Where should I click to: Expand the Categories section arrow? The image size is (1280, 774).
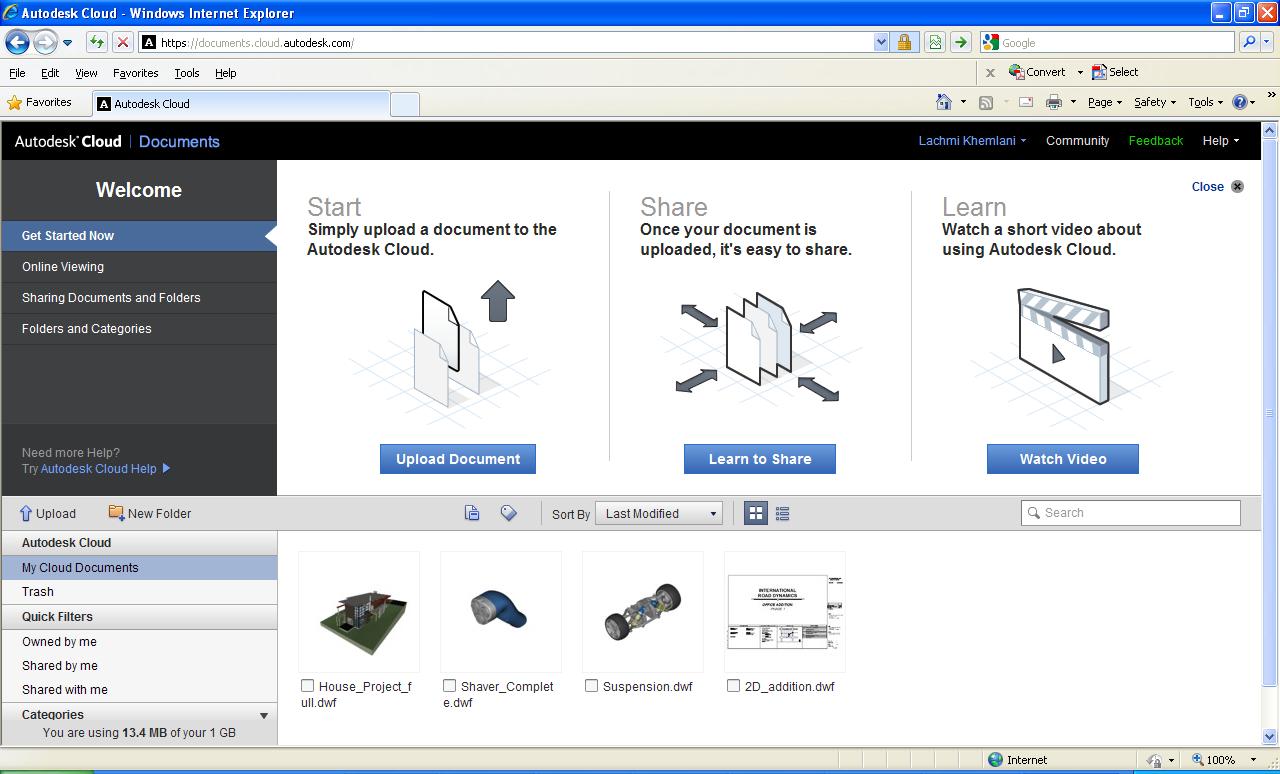click(264, 715)
